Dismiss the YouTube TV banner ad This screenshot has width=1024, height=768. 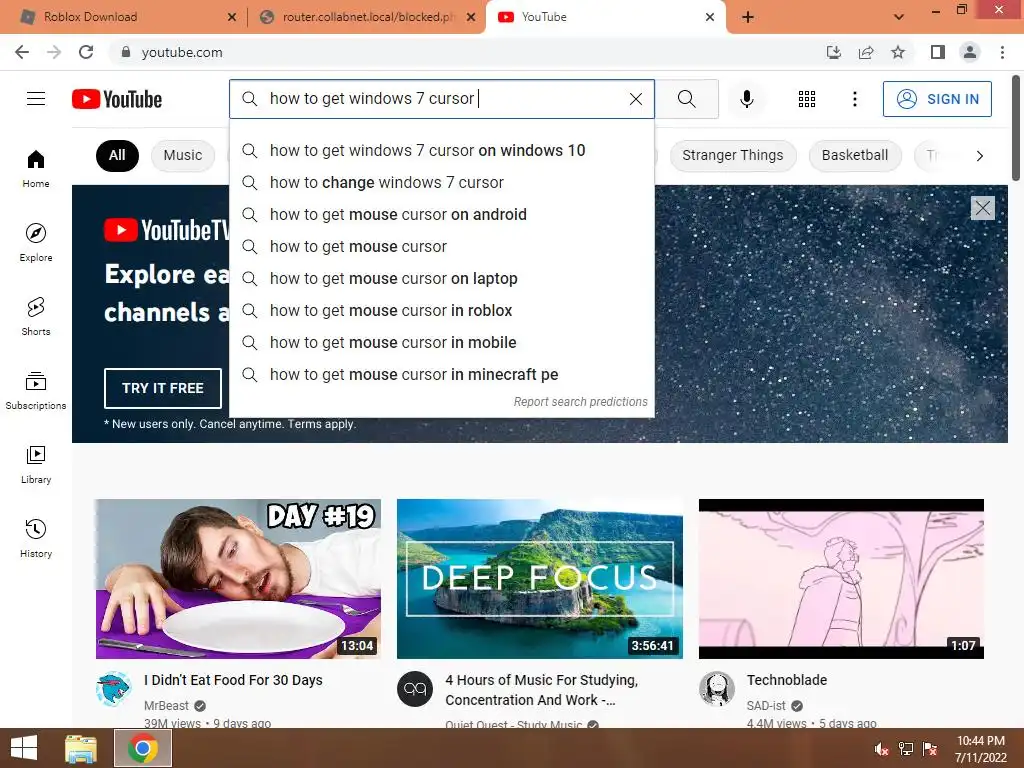coord(982,208)
